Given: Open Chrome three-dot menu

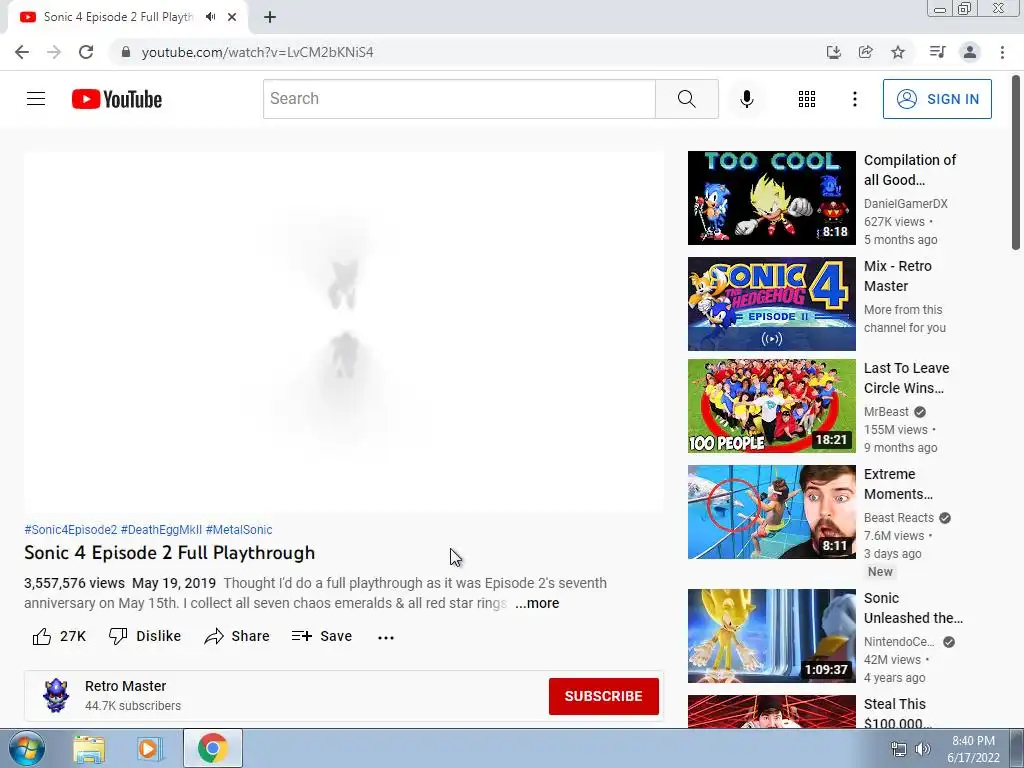Looking at the screenshot, I should [1002, 52].
